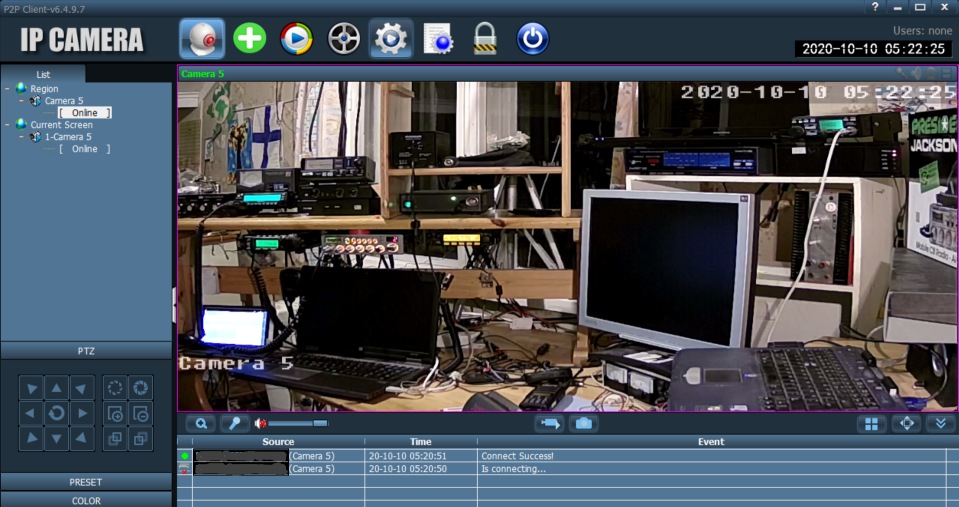Screen dimensions: 959x507
Task: Collapse the Region tree node
Action: [x=7, y=89]
